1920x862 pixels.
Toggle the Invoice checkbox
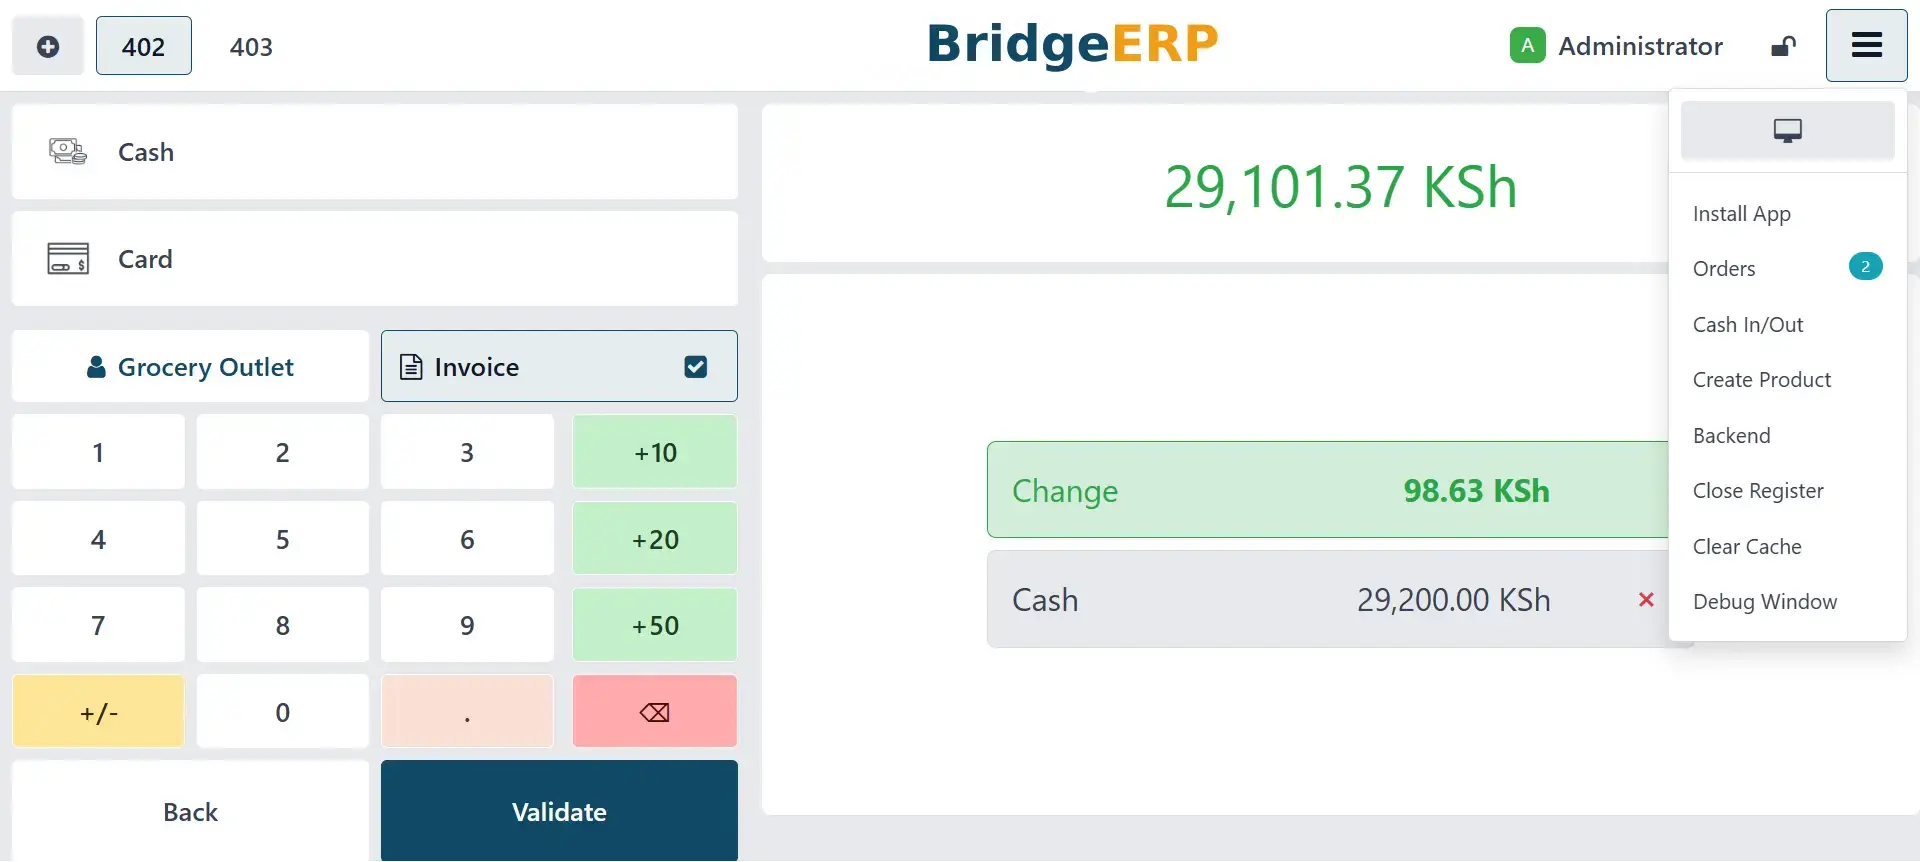coord(696,367)
